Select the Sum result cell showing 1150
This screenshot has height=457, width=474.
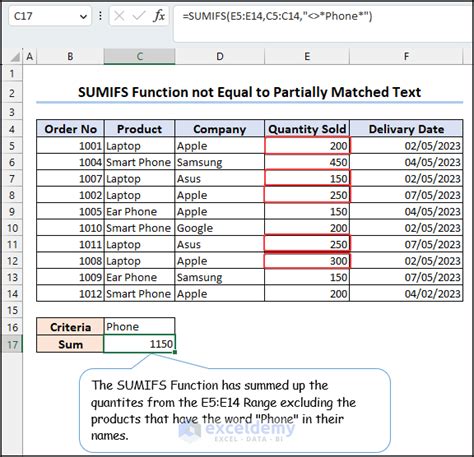point(139,344)
